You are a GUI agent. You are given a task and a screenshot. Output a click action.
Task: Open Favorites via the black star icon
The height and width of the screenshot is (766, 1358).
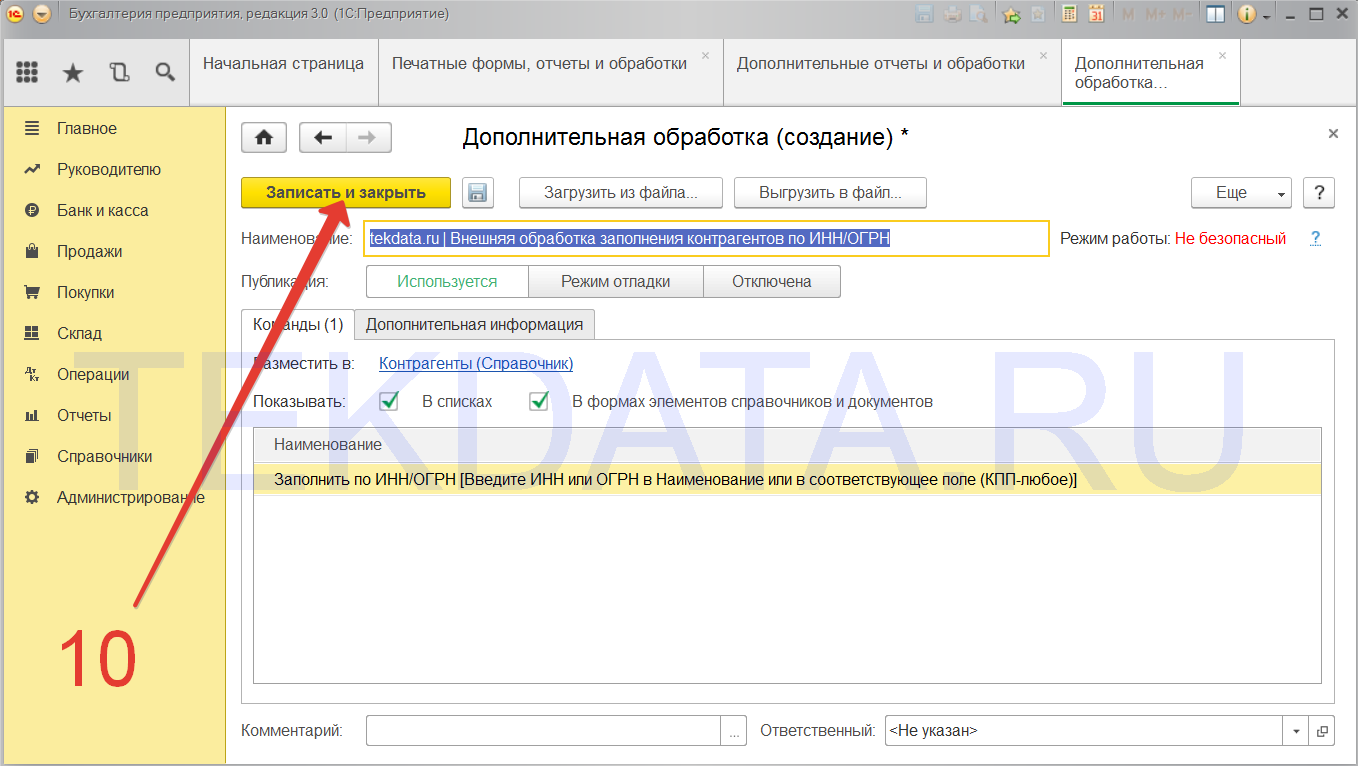(73, 72)
